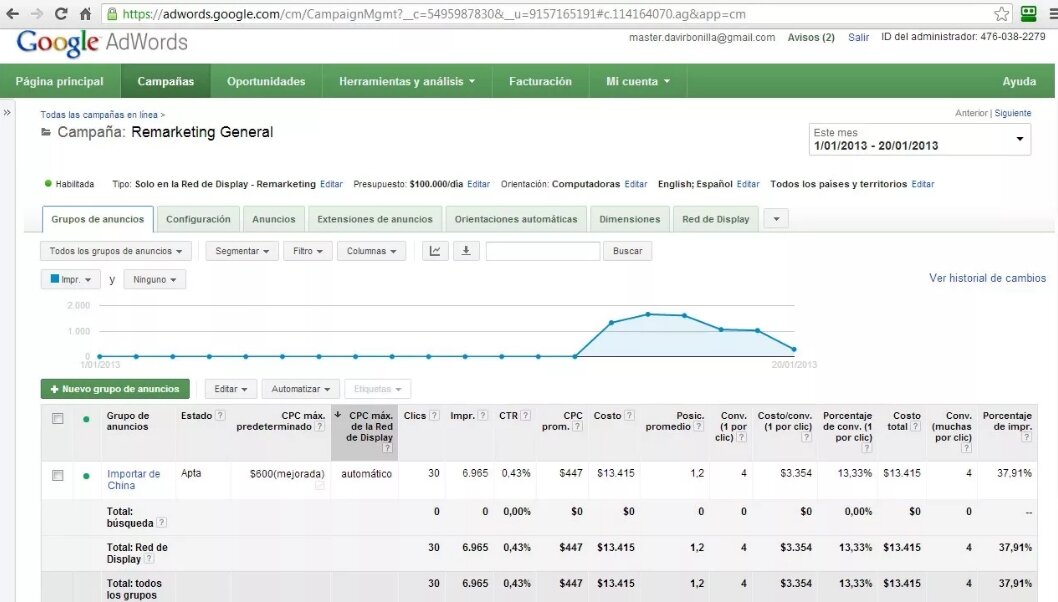Open the Filtro dropdown

tap(308, 251)
